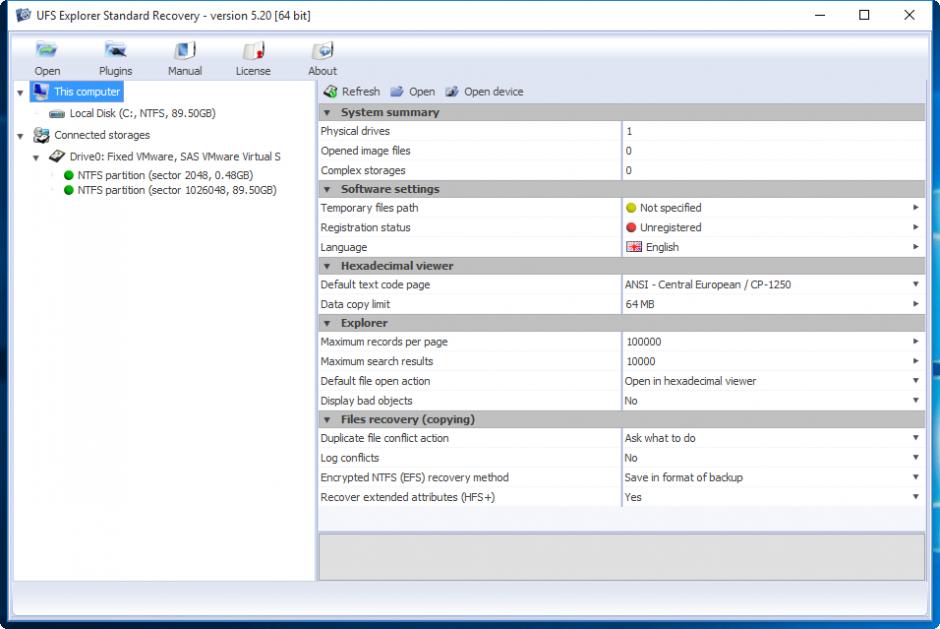Click the Open device label
The height and width of the screenshot is (629, 940).
(x=493, y=92)
